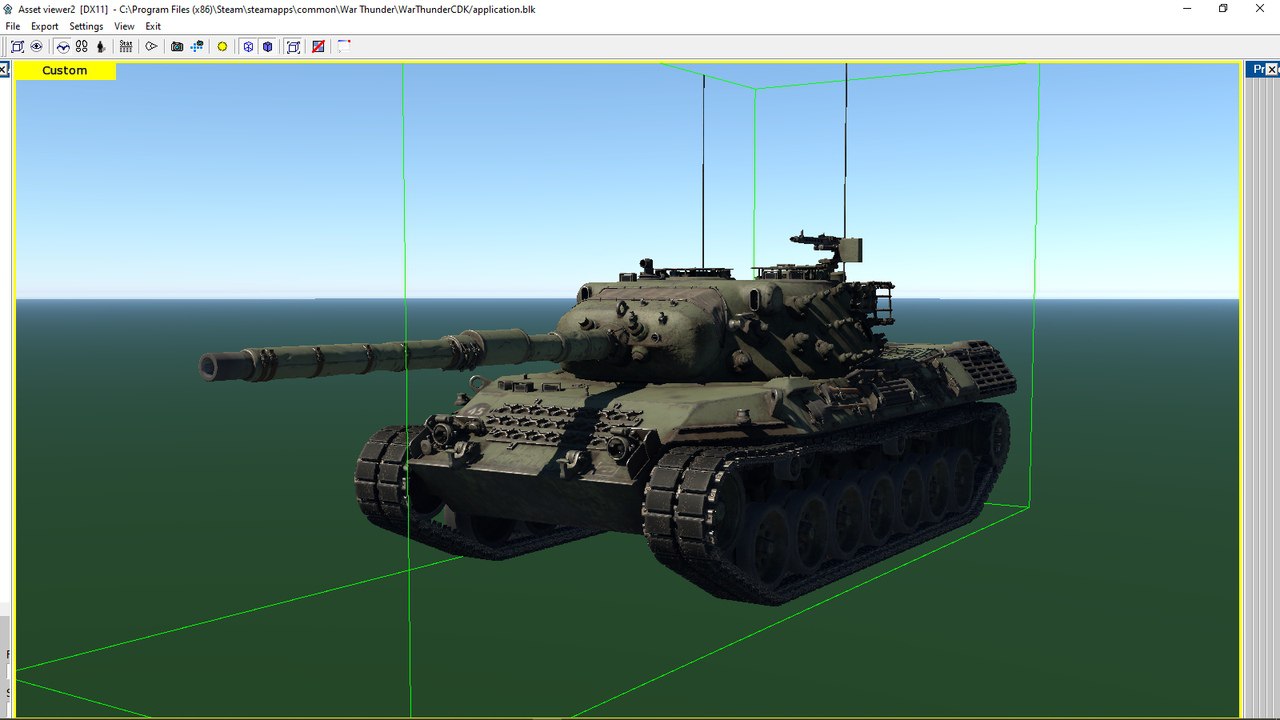Toggle the solid blue cube view button
1280x720 pixels.
pyautogui.click(x=268, y=47)
